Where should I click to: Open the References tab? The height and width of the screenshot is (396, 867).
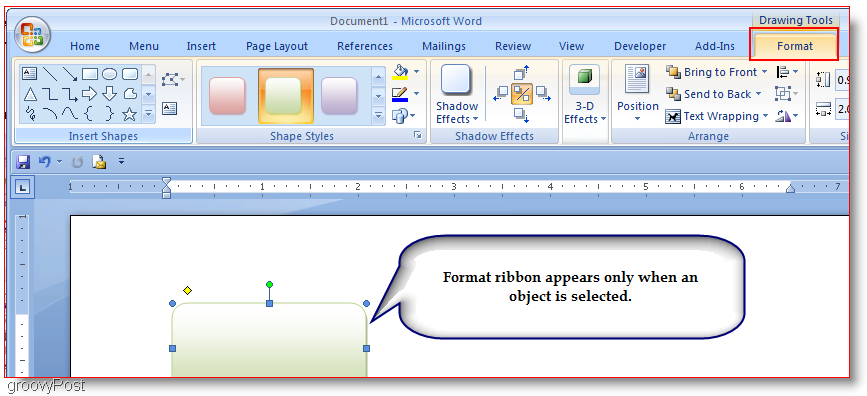[x=365, y=46]
